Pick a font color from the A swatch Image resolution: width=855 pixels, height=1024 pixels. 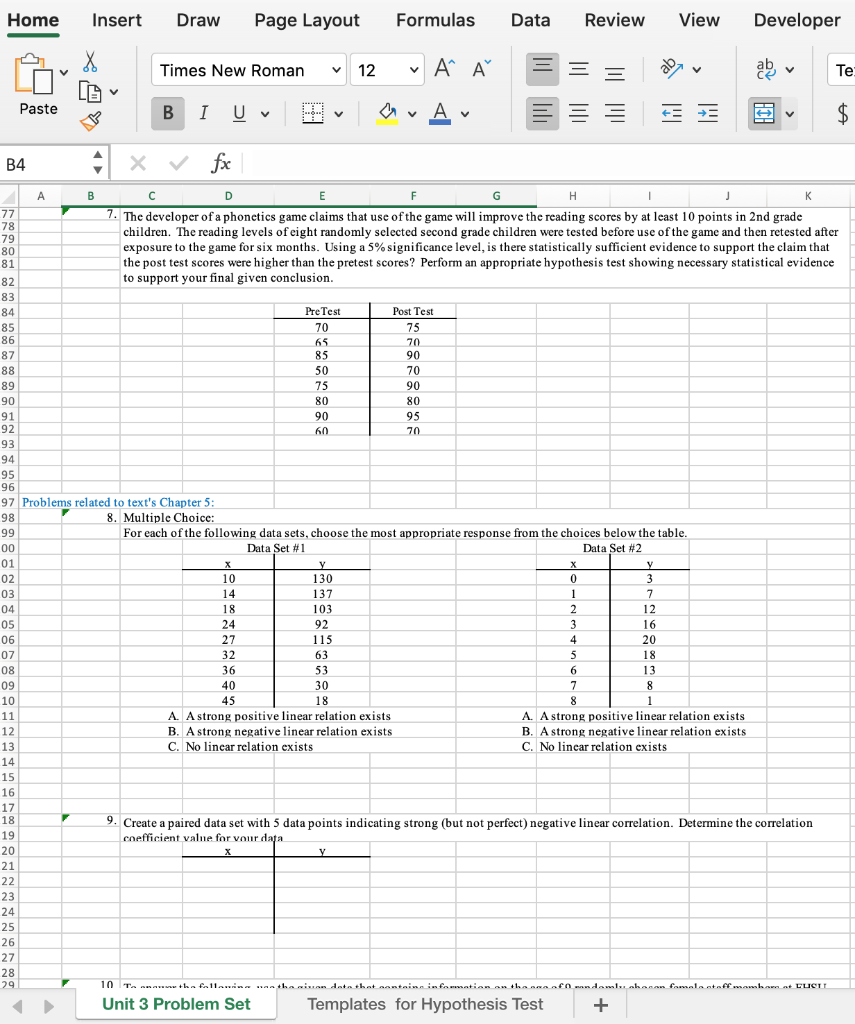(x=438, y=113)
